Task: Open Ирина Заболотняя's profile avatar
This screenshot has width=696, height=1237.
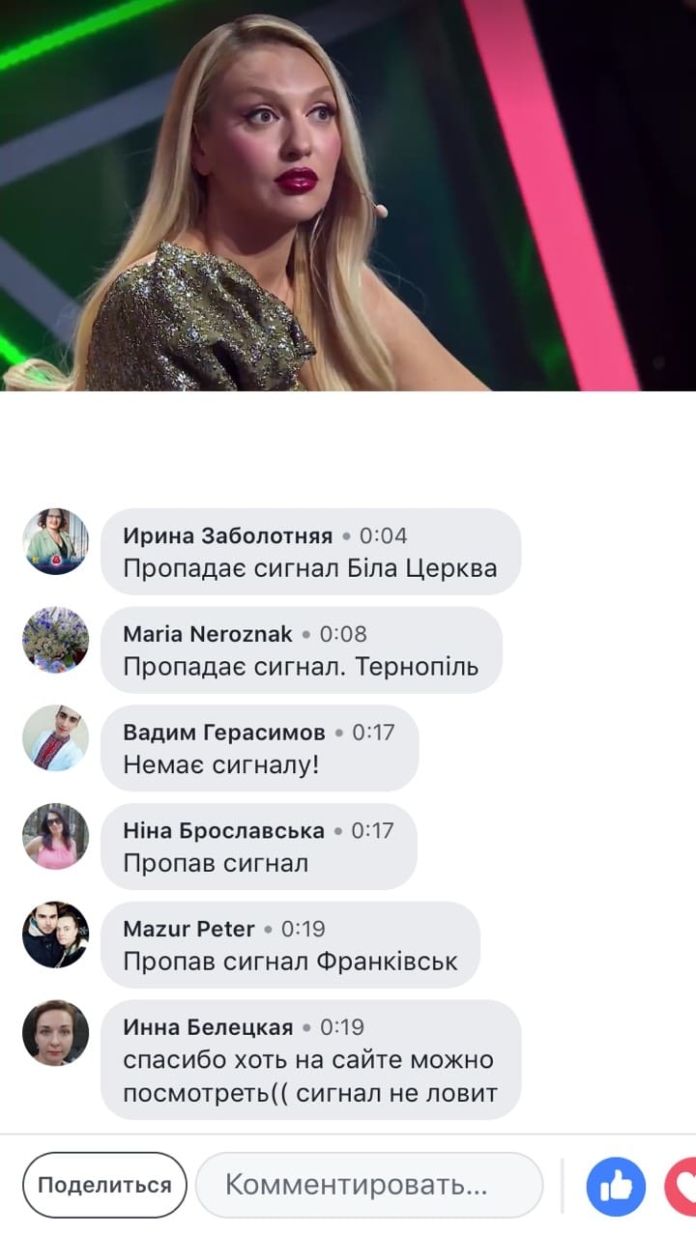Action: point(56,541)
